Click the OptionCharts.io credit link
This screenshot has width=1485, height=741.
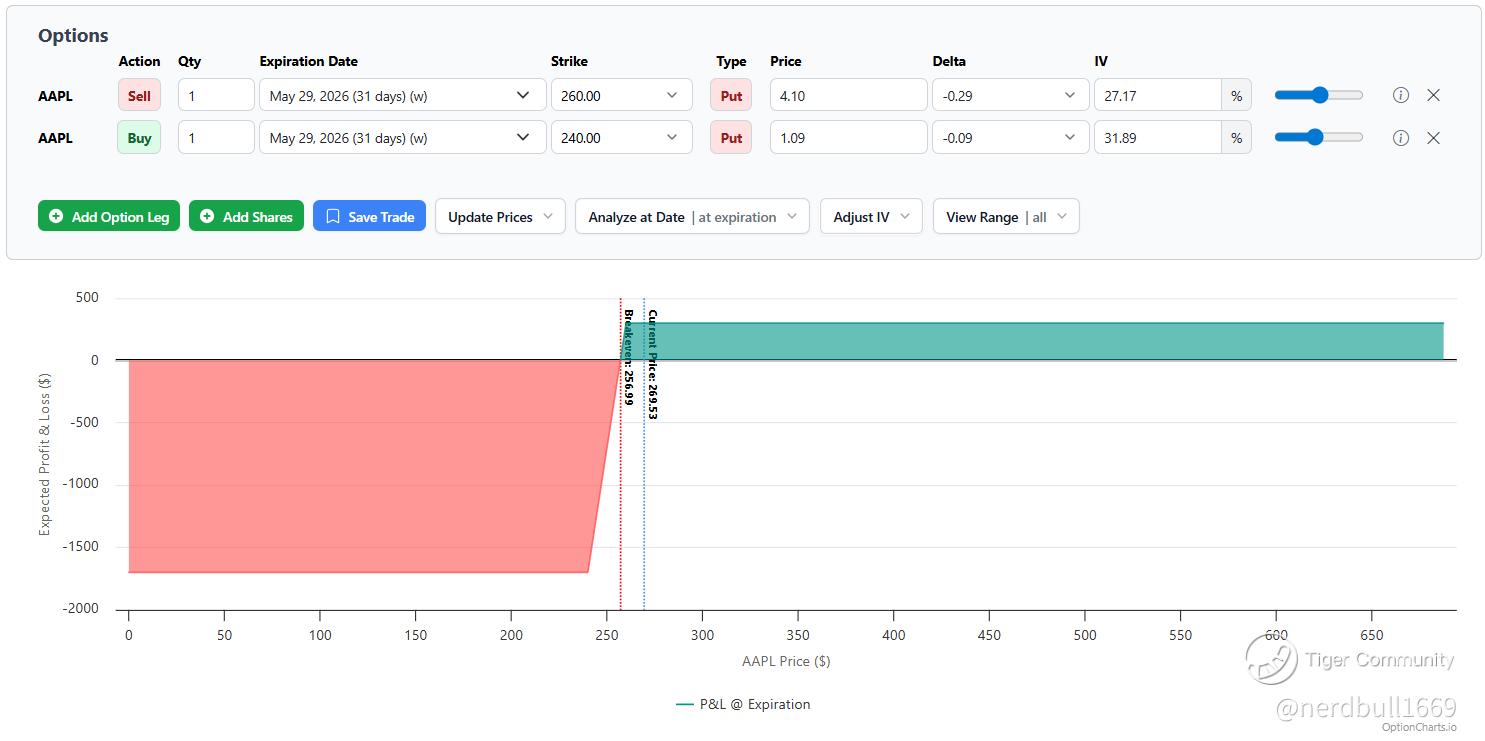1420,727
